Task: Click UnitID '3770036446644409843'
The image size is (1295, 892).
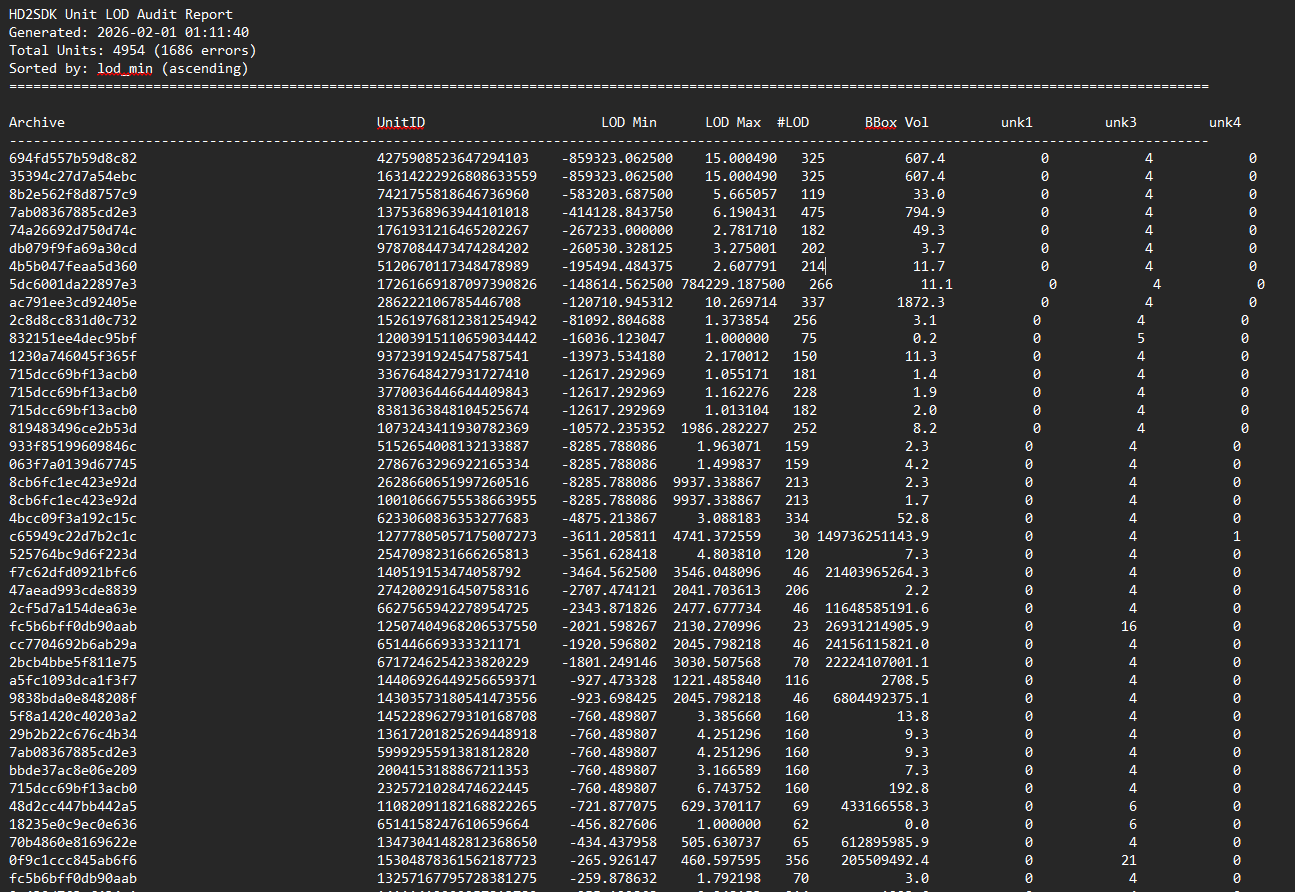Action: coord(453,393)
